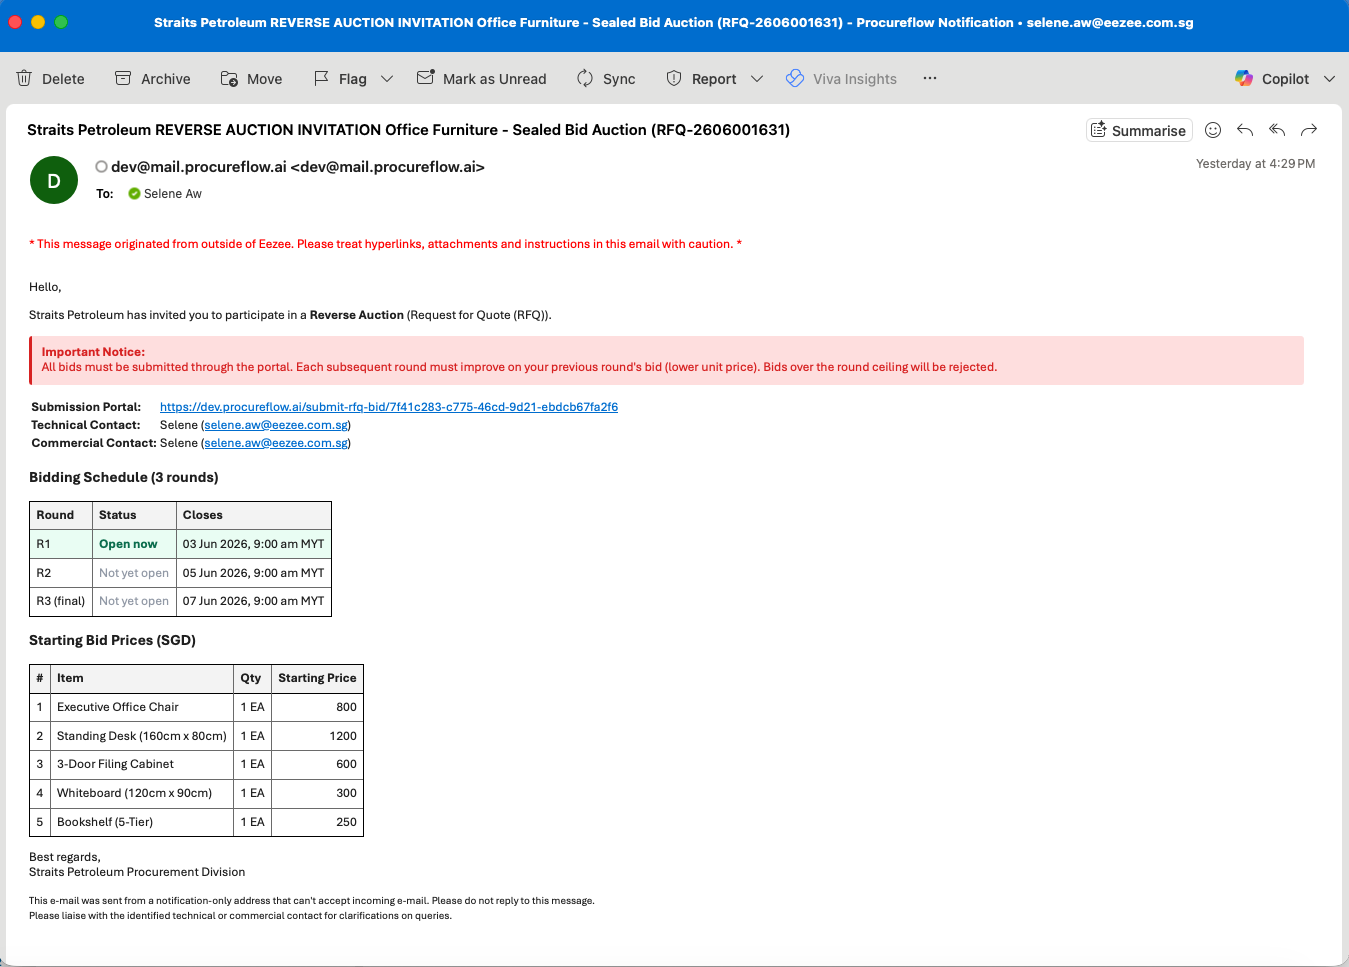Click the 'Starting Price' column header
Viewport: 1349px width, 967px height.
click(317, 678)
